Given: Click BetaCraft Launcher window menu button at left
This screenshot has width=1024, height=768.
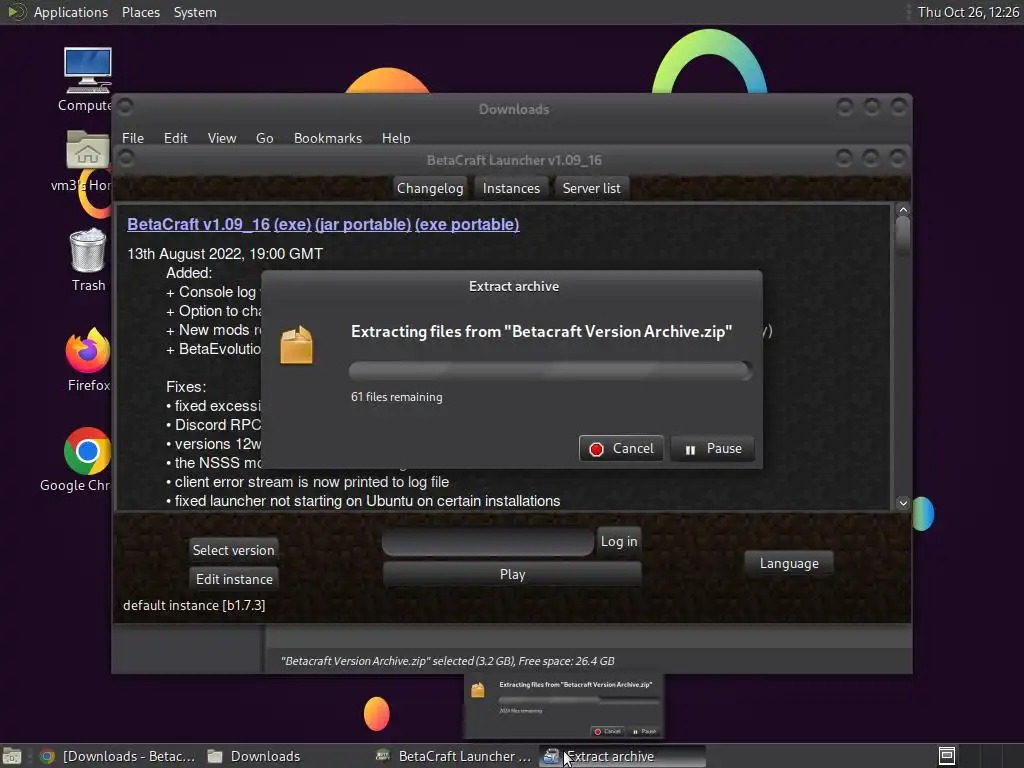Looking at the screenshot, I should coord(126,158).
